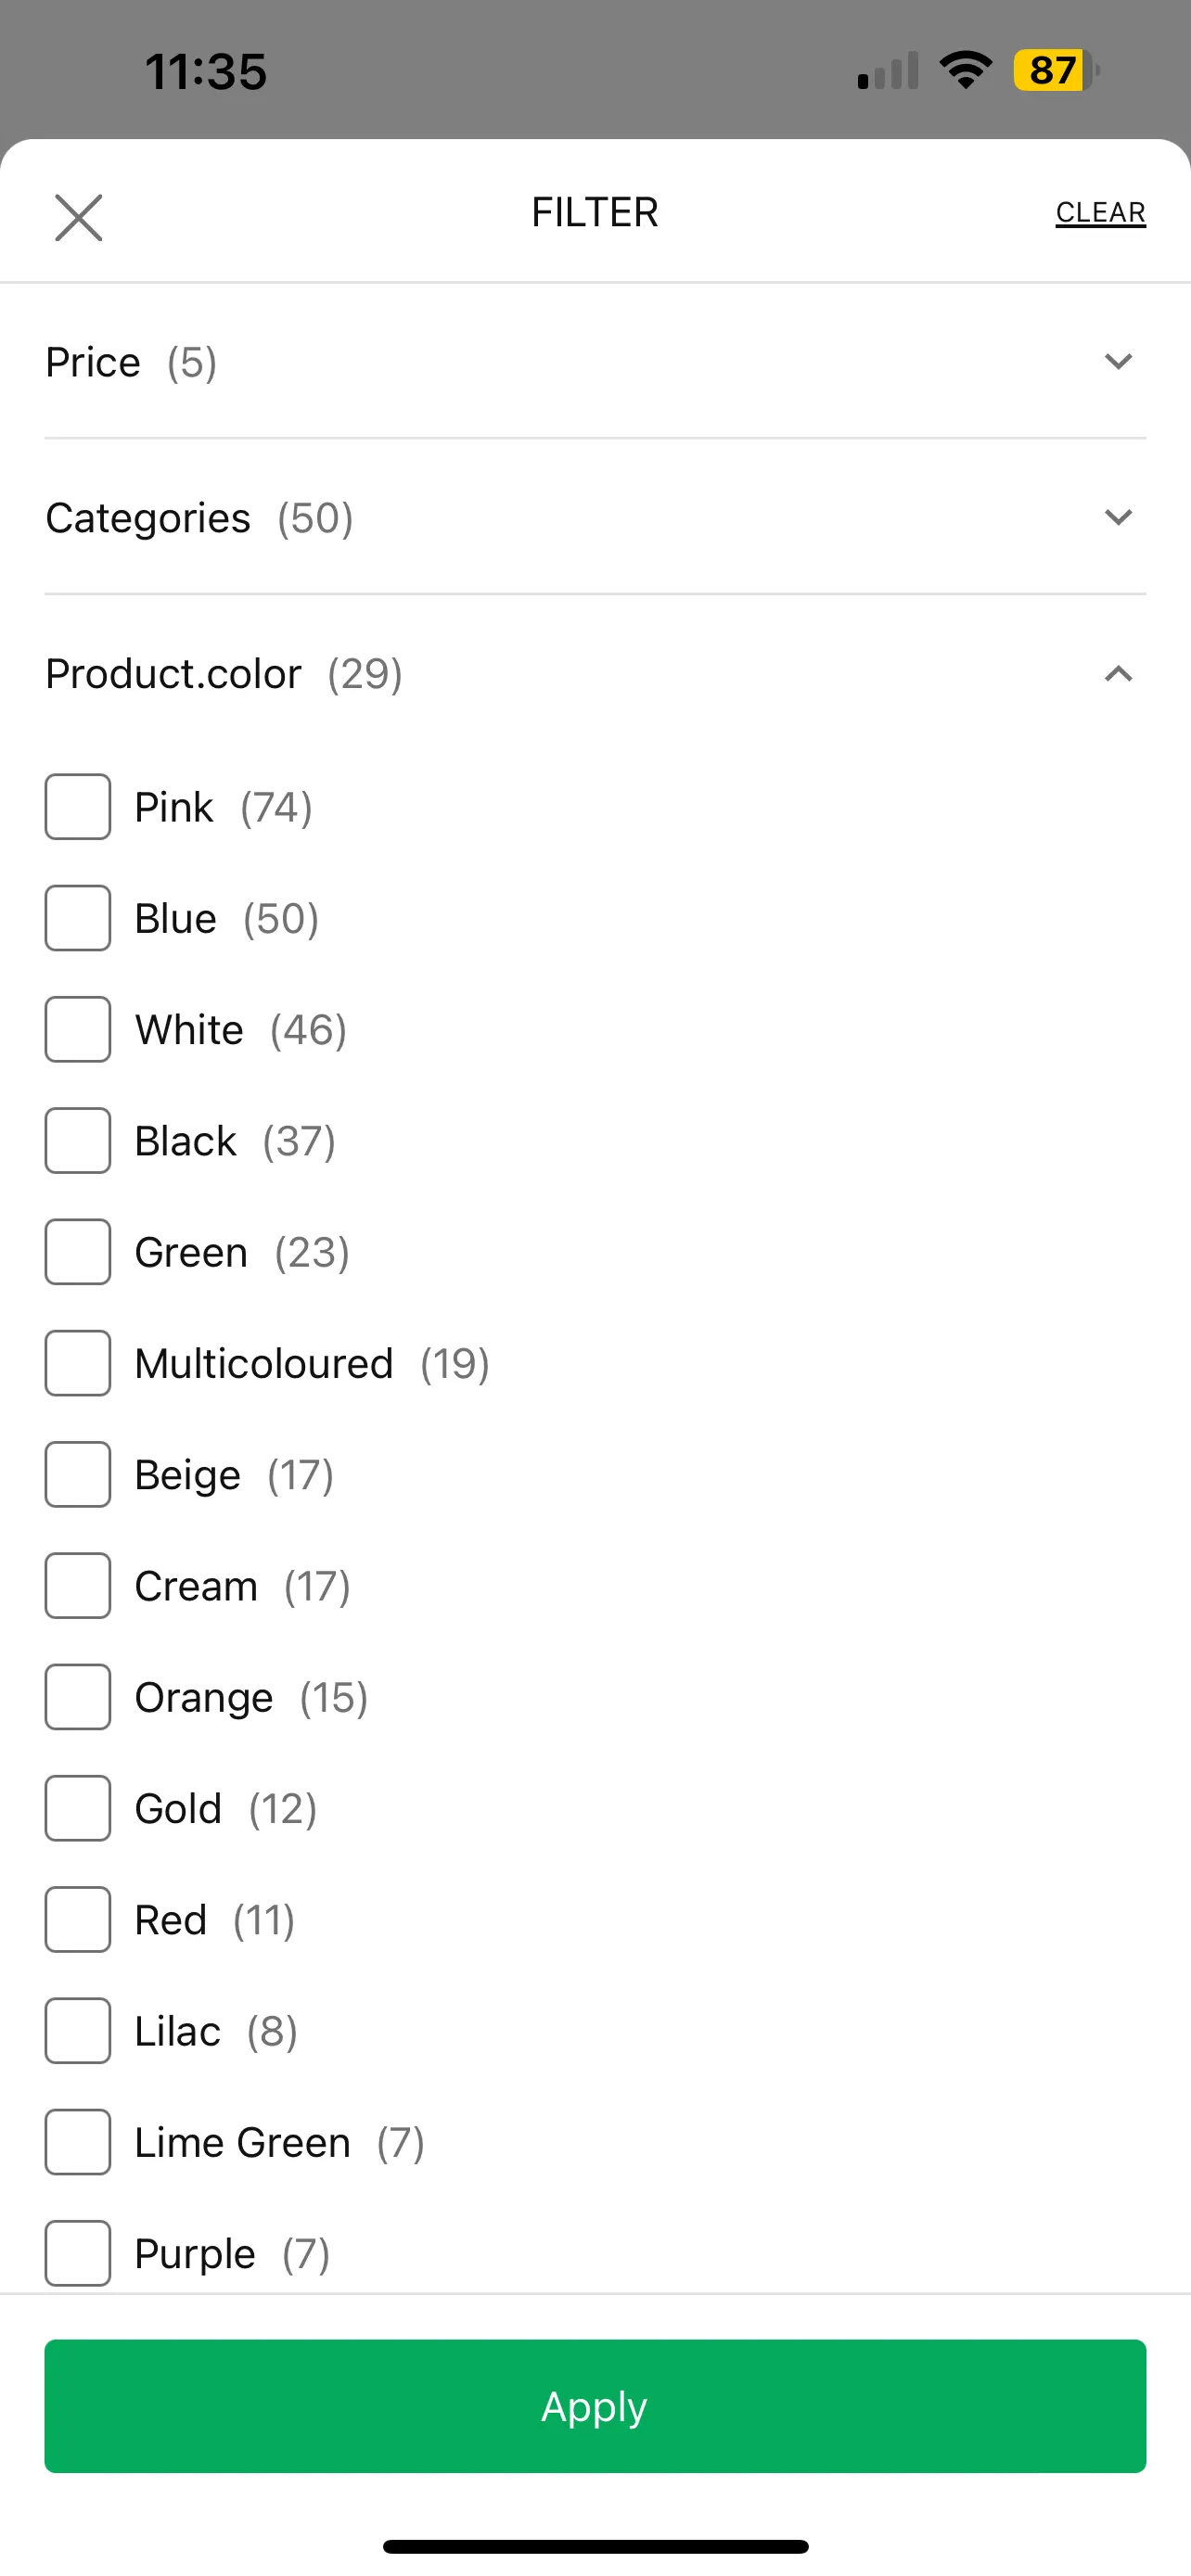Tap the home indicator bar

[595, 2546]
